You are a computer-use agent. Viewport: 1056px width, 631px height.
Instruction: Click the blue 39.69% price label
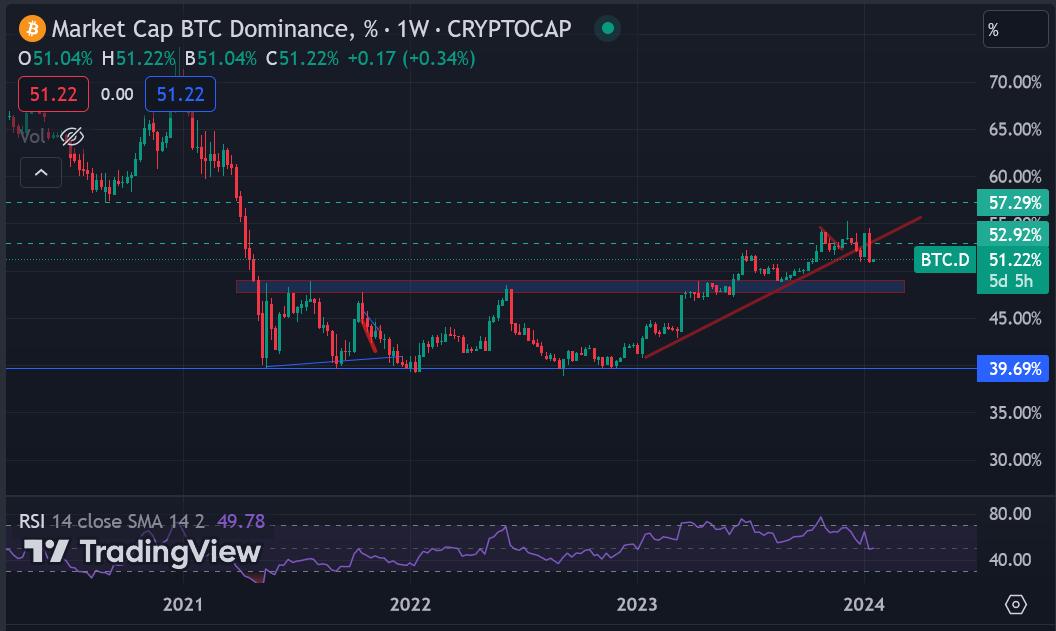tap(1013, 369)
